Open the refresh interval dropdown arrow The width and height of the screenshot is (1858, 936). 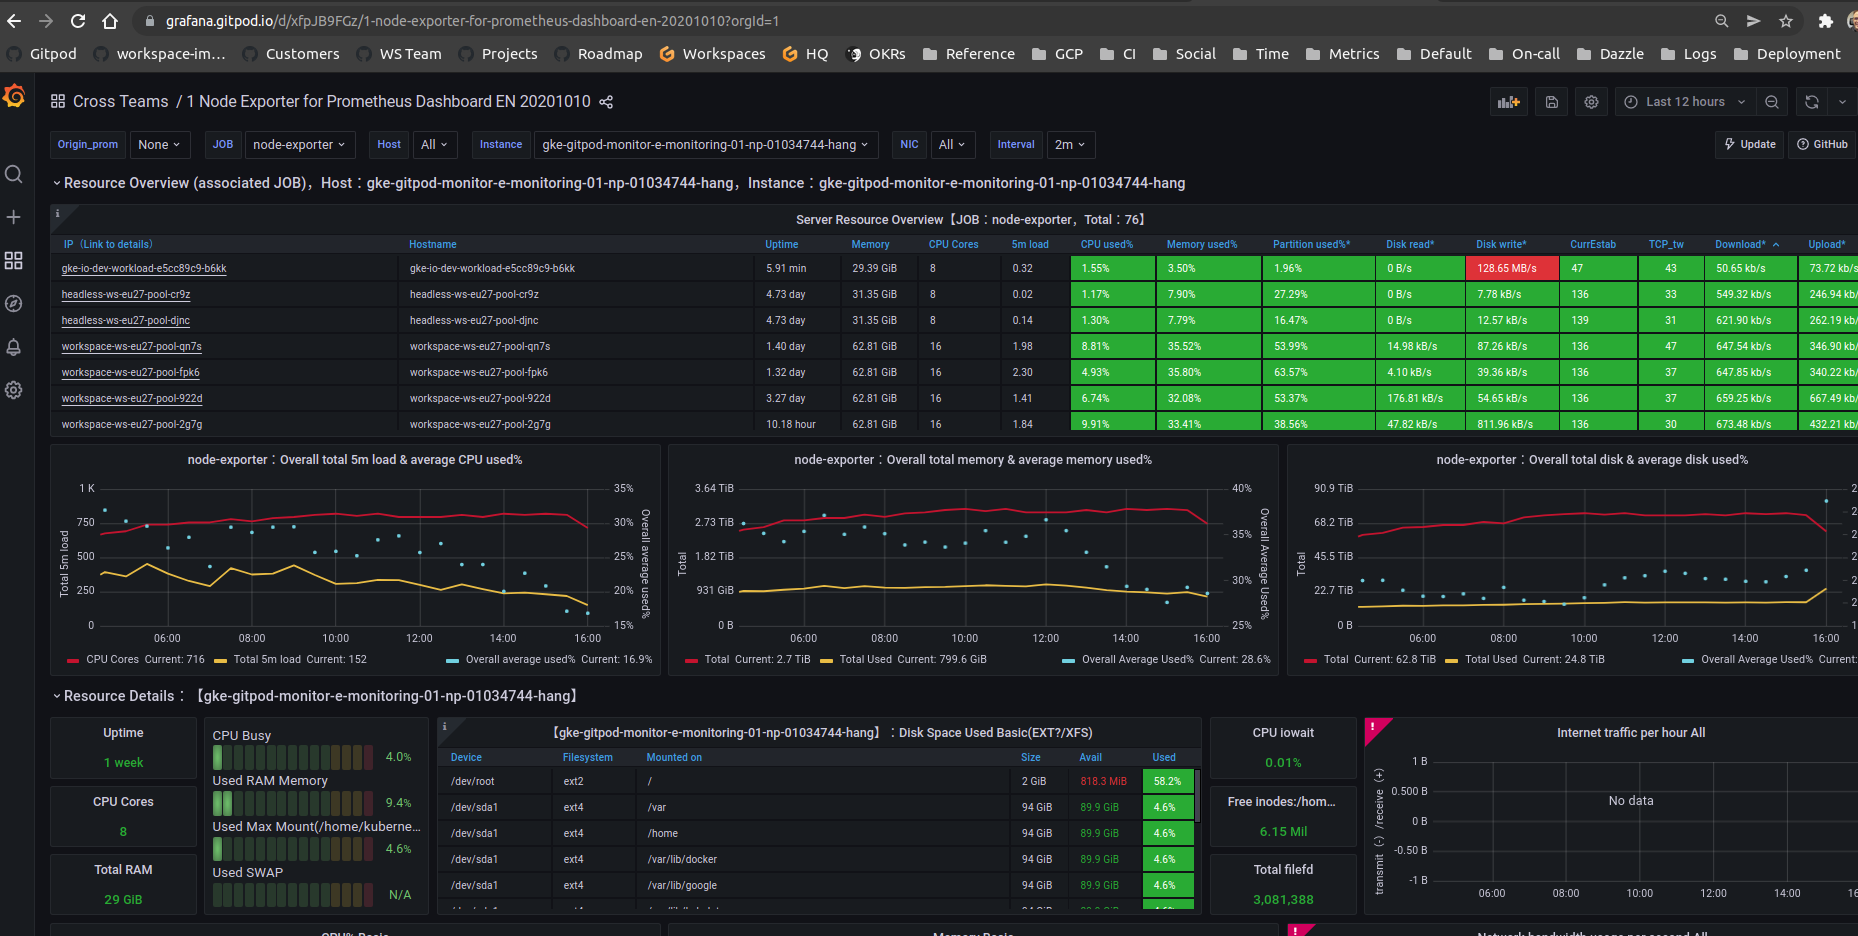tap(1842, 102)
